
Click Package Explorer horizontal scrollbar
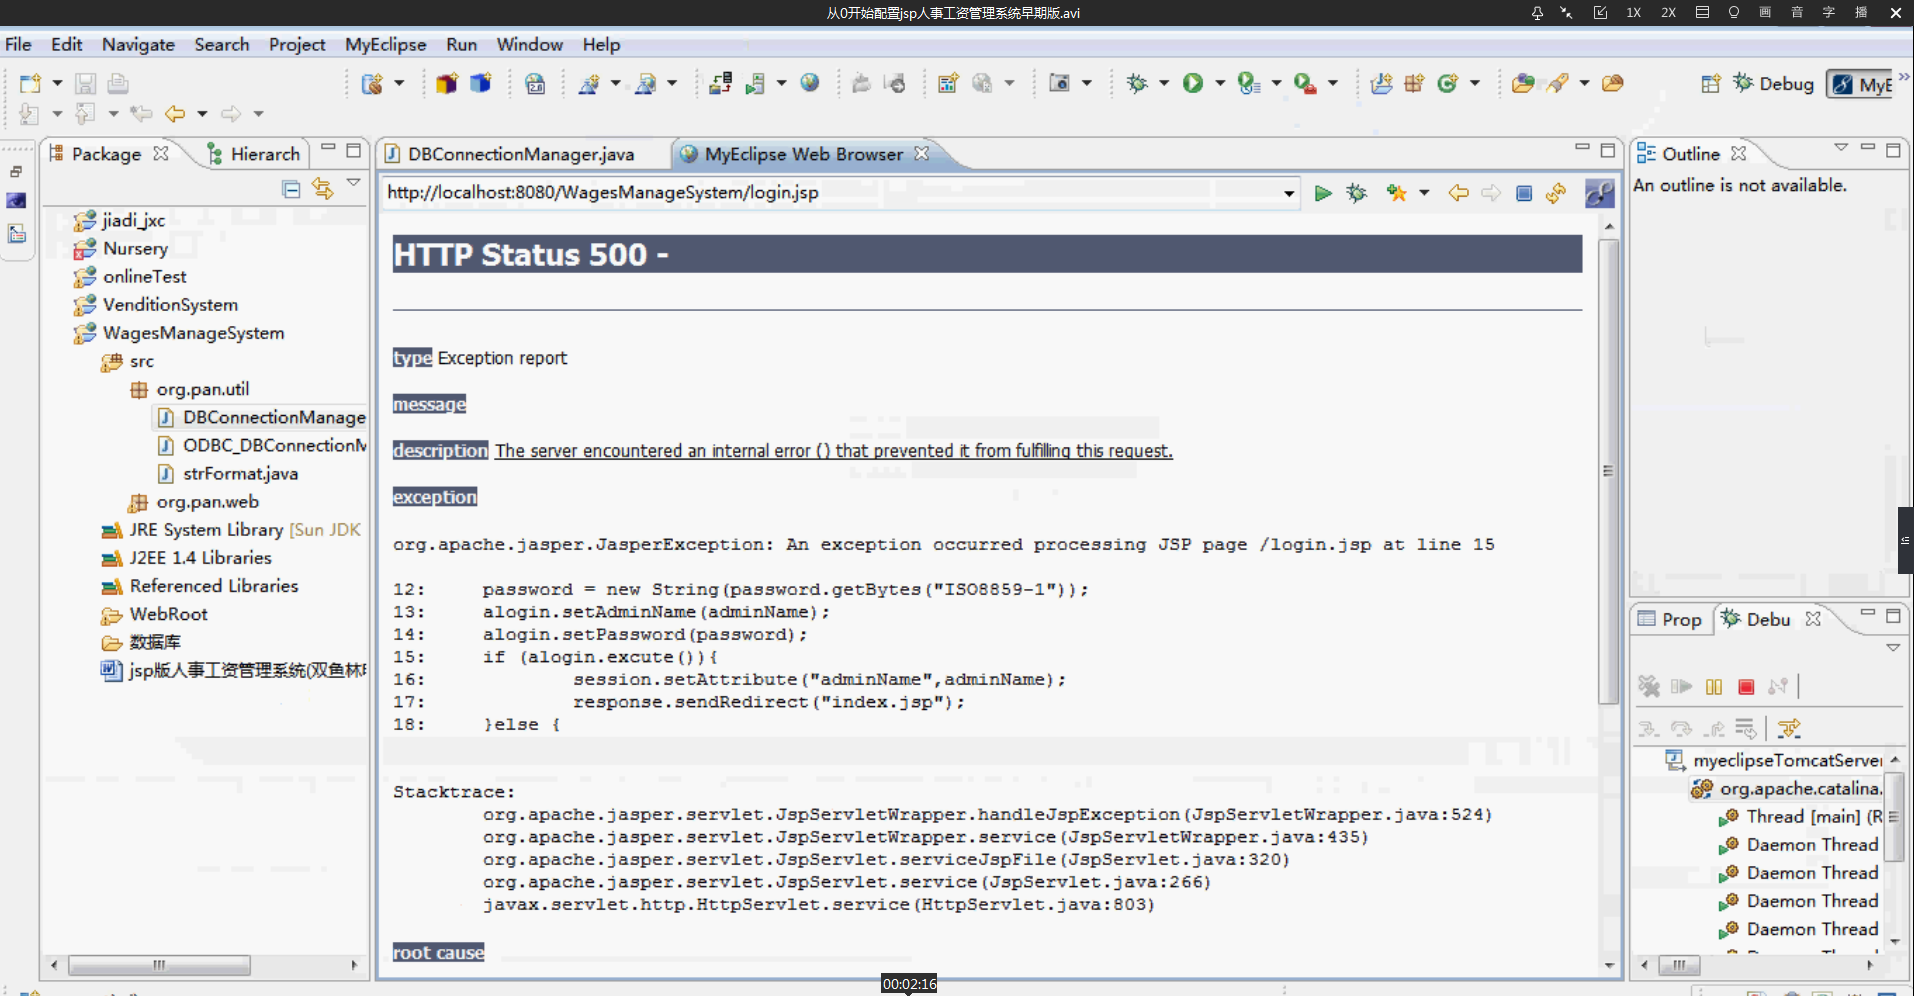(x=159, y=965)
